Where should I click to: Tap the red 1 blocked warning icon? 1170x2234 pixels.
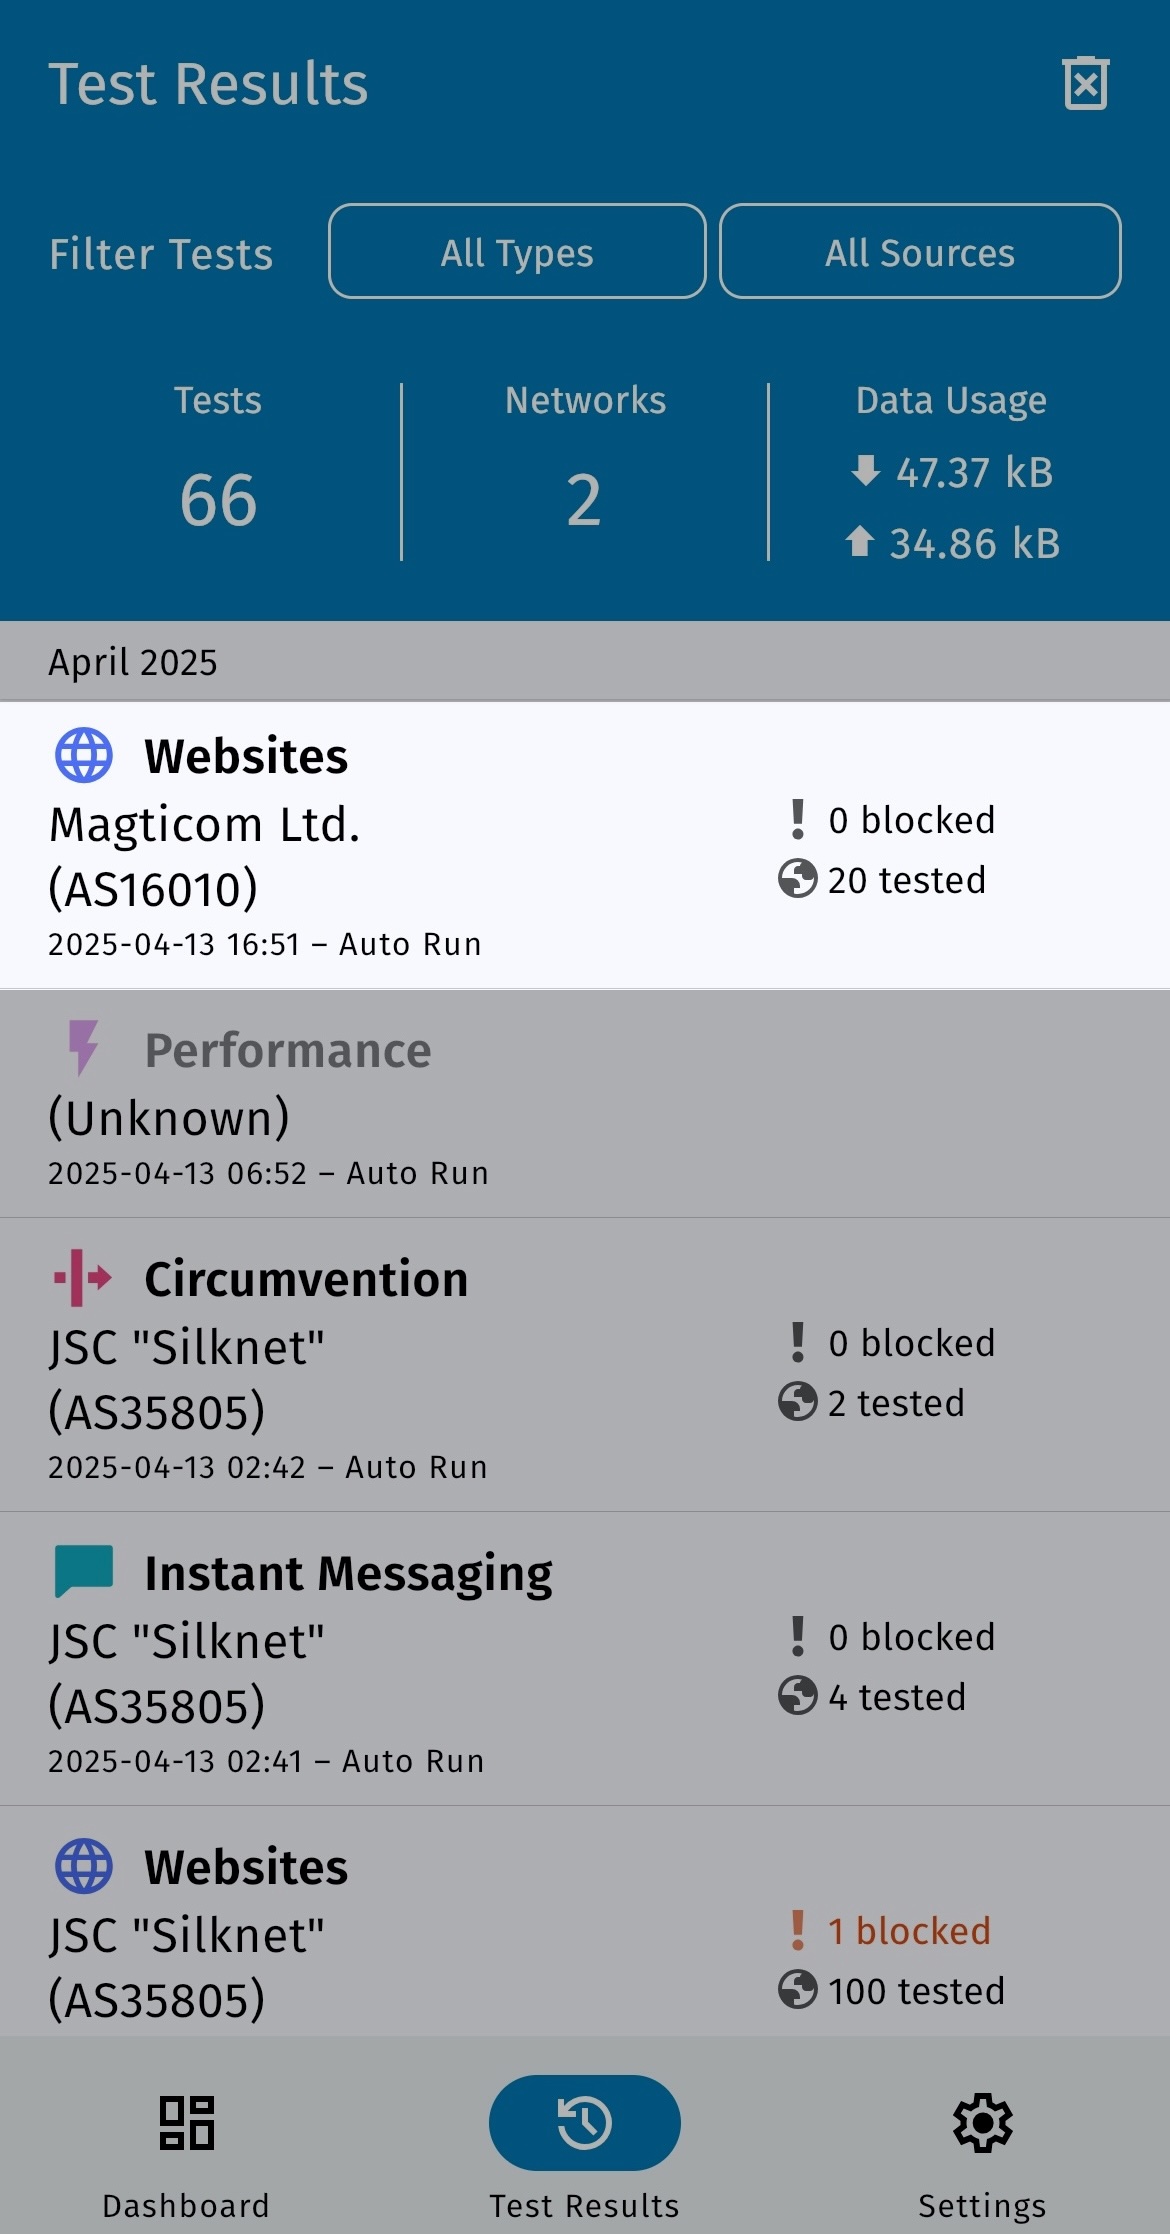coord(797,1930)
